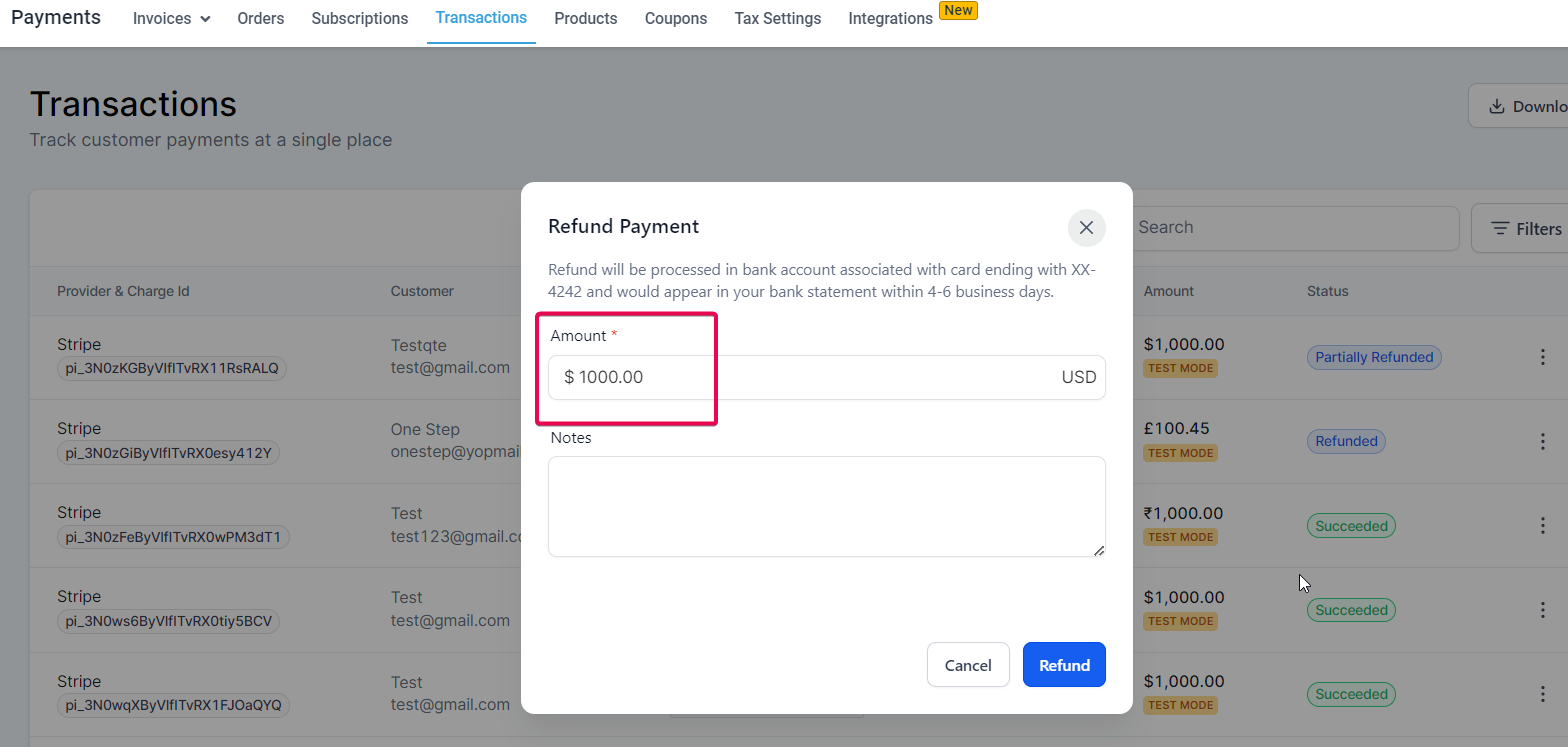Screen dimensions: 1568x747
Task: Close the Refund Payment dialog with X
Action: 1086,228
